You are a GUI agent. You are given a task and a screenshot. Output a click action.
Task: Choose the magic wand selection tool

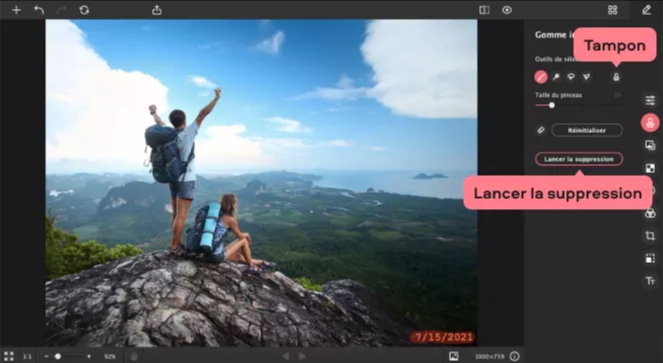556,77
